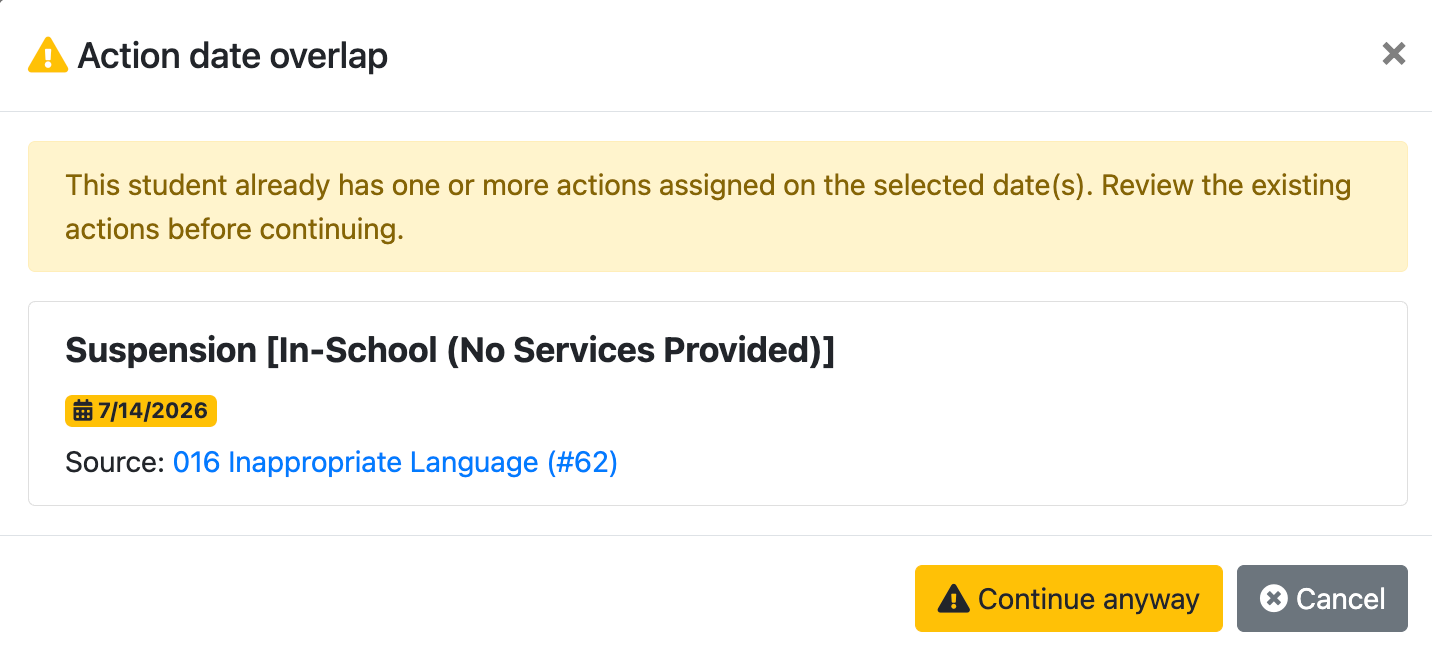The height and width of the screenshot is (656, 1432).
Task: Open the 016 Inappropriate Language source link
Action: pos(395,463)
